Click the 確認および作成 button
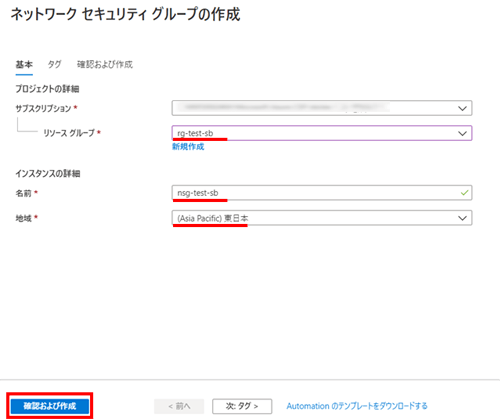Viewport: 500px width, 419px height. click(x=50, y=406)
